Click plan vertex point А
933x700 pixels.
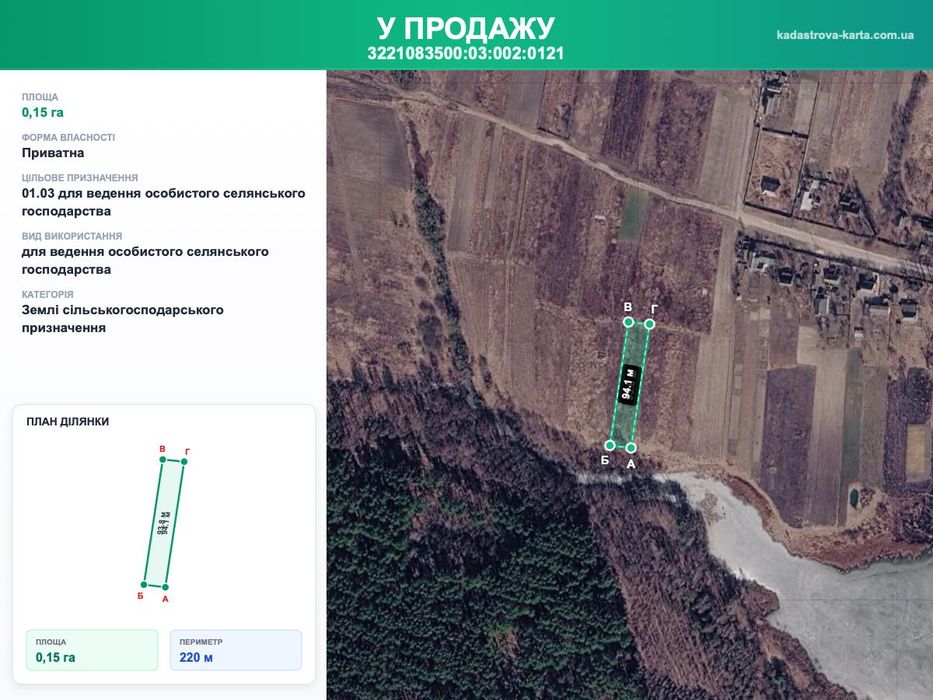pyautogui.click(x=165, y=587)
